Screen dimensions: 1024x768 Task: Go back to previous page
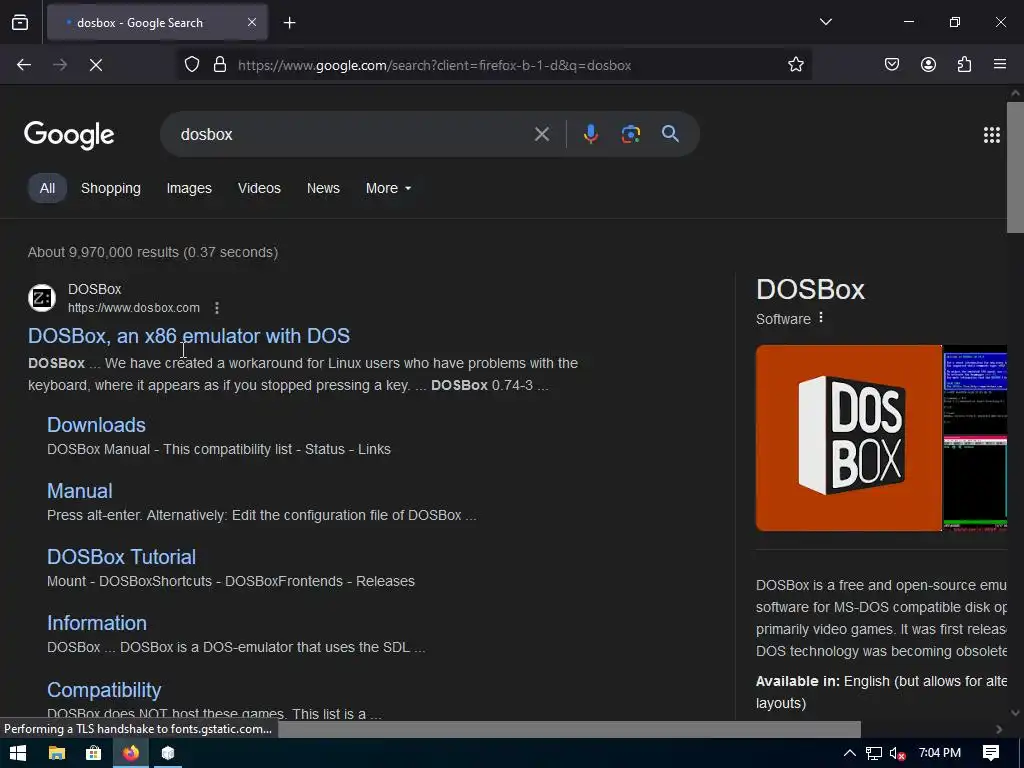point(24,65)
